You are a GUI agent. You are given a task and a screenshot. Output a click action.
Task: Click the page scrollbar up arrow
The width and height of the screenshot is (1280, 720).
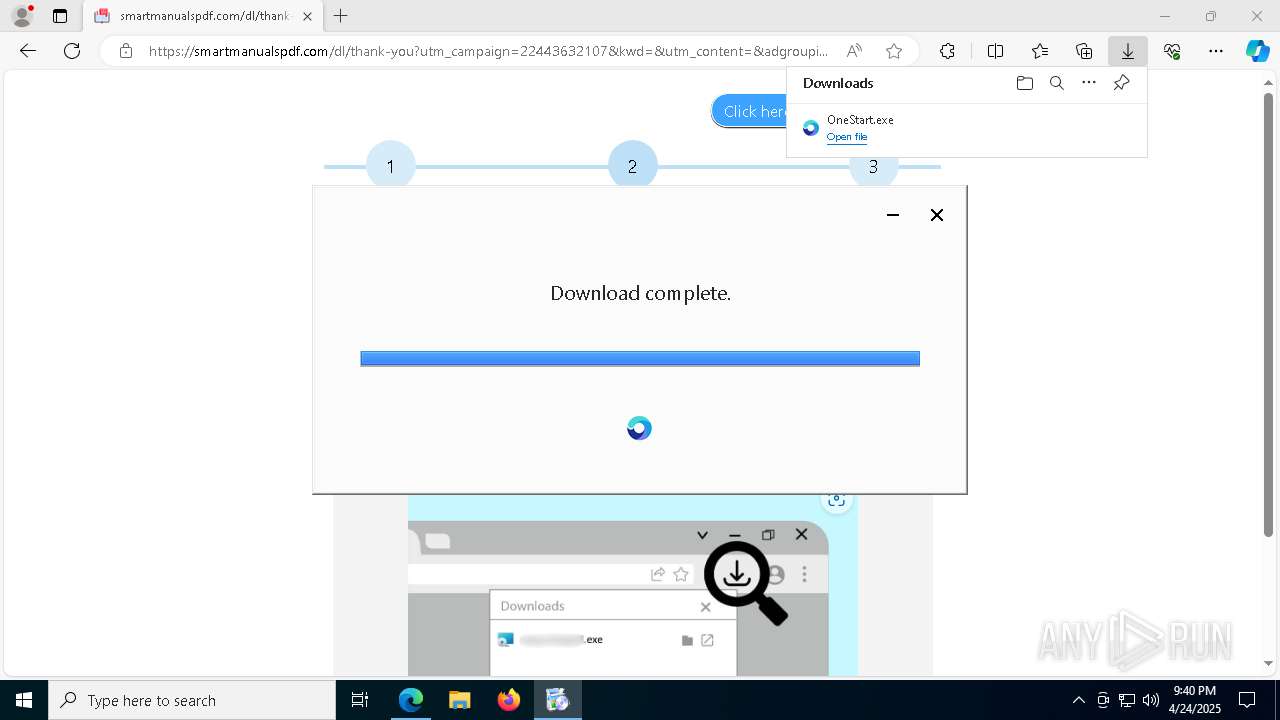[1269, 84]
